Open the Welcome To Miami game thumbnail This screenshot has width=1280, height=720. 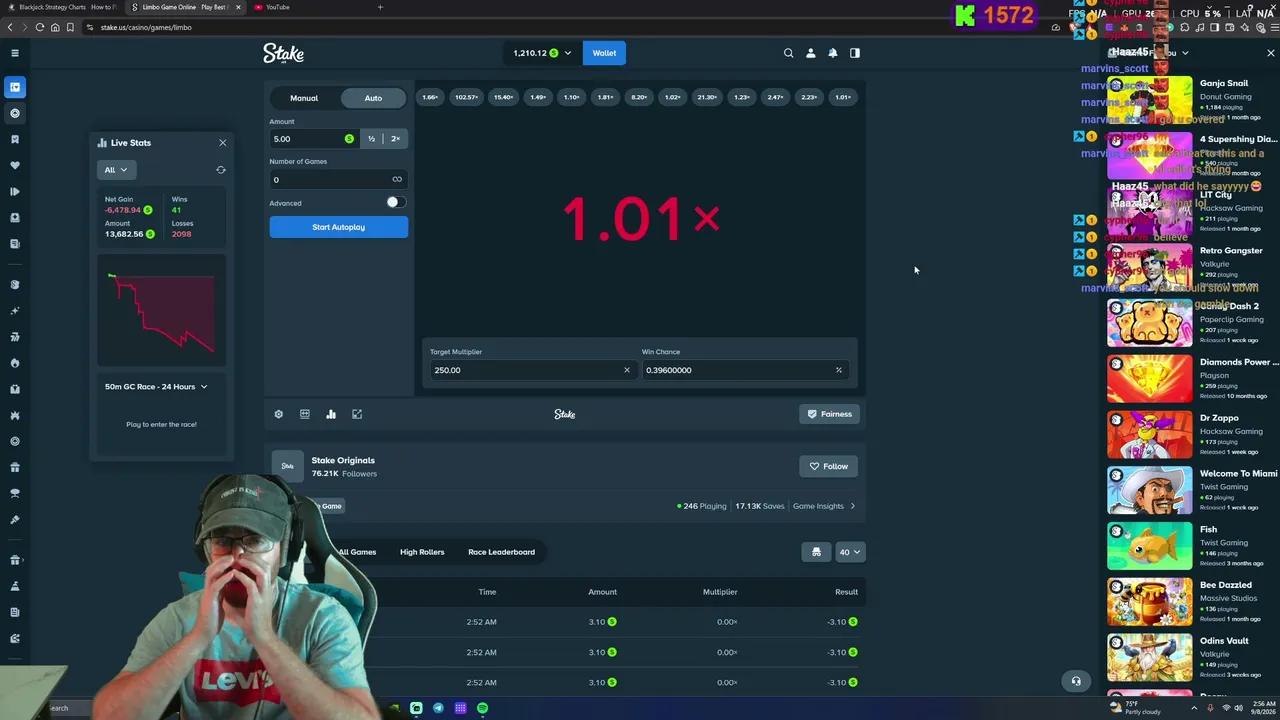pos(1150,490)
